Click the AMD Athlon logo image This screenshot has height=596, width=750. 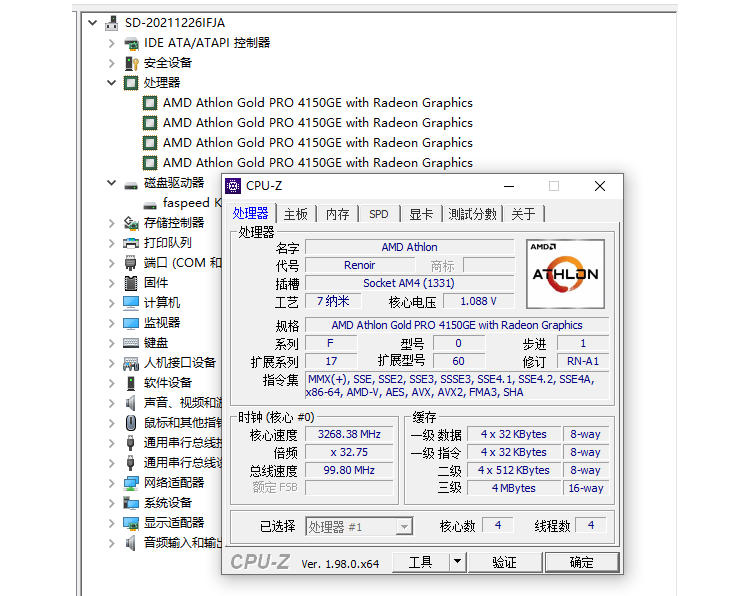(x=565, y=273)
